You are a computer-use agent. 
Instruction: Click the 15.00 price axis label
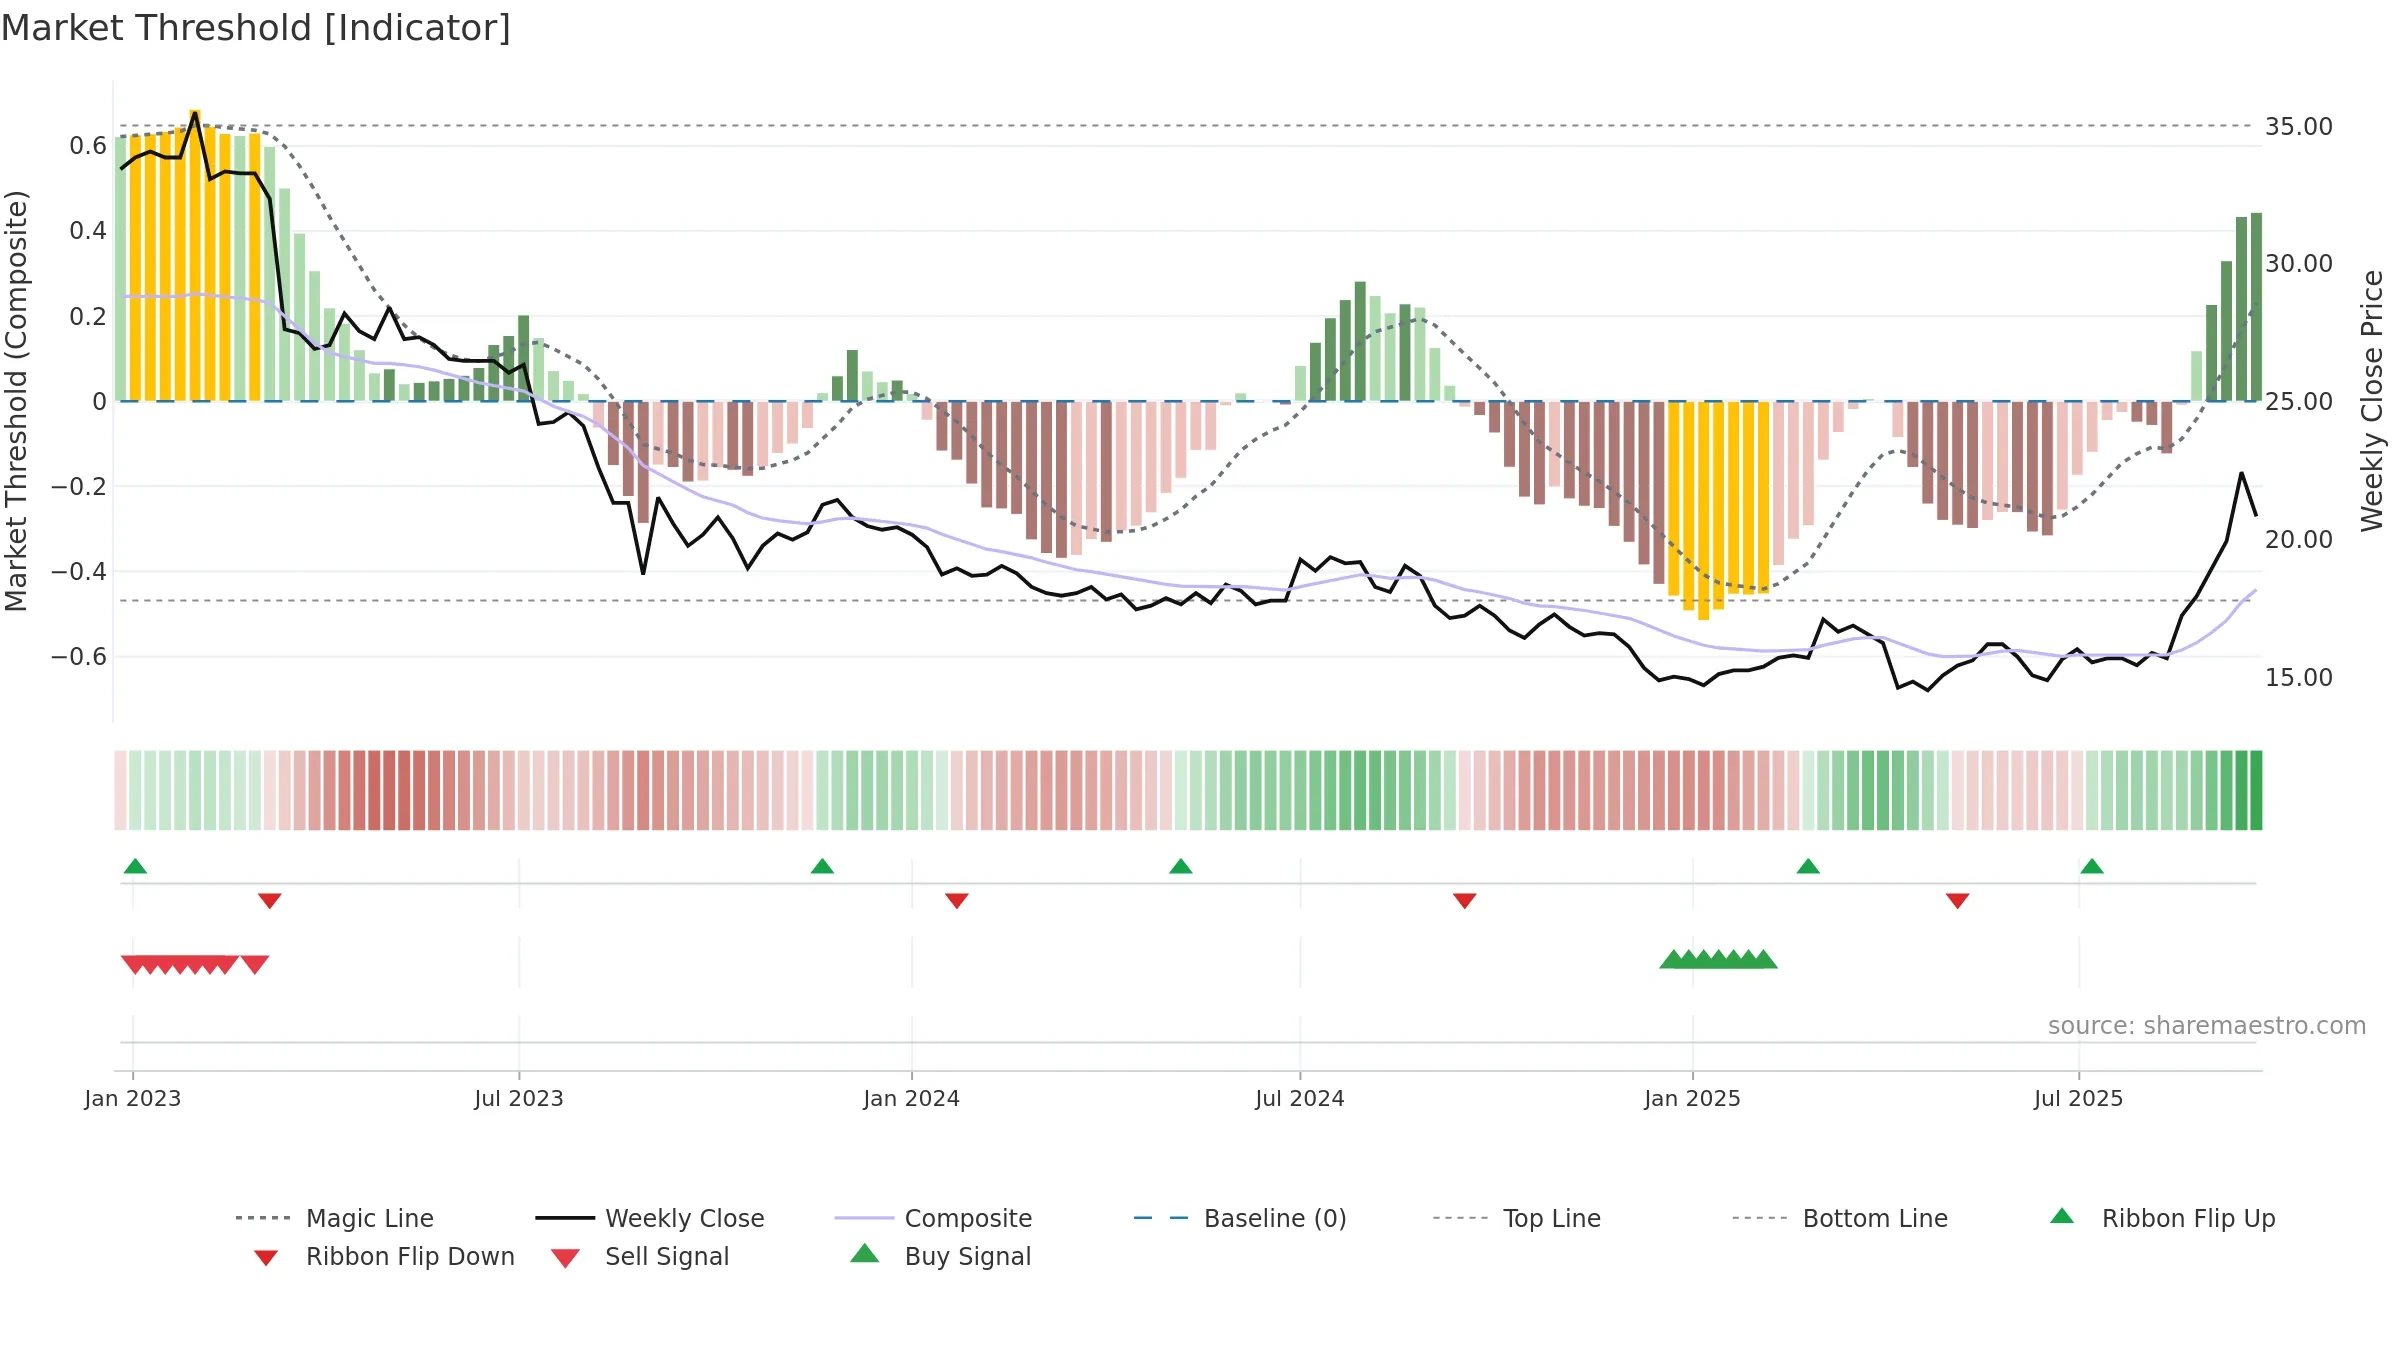coord(2299,678)
